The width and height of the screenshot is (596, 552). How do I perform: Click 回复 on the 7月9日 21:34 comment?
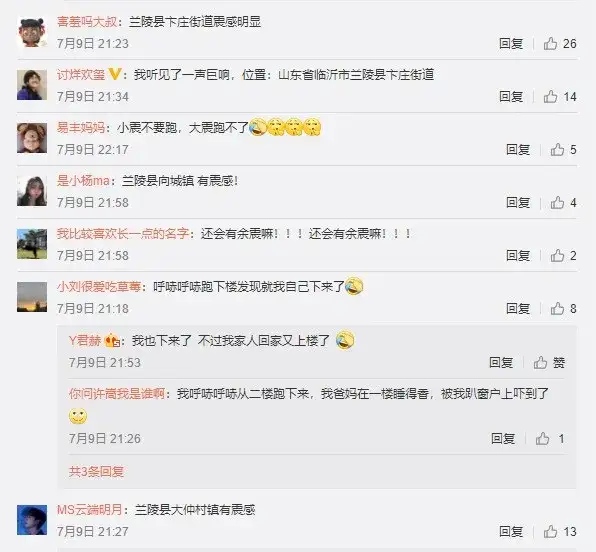pyautogui.click(x=511, y=97)
